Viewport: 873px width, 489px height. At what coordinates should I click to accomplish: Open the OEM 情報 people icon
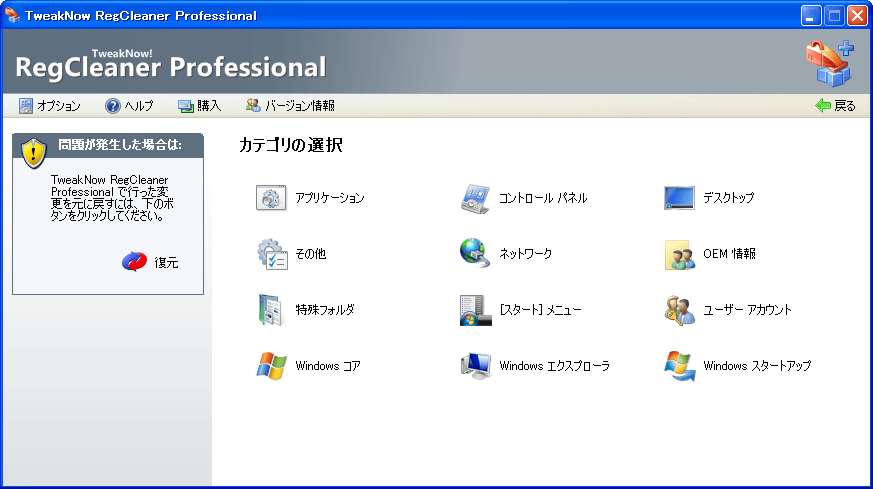[x=680, y=255]
